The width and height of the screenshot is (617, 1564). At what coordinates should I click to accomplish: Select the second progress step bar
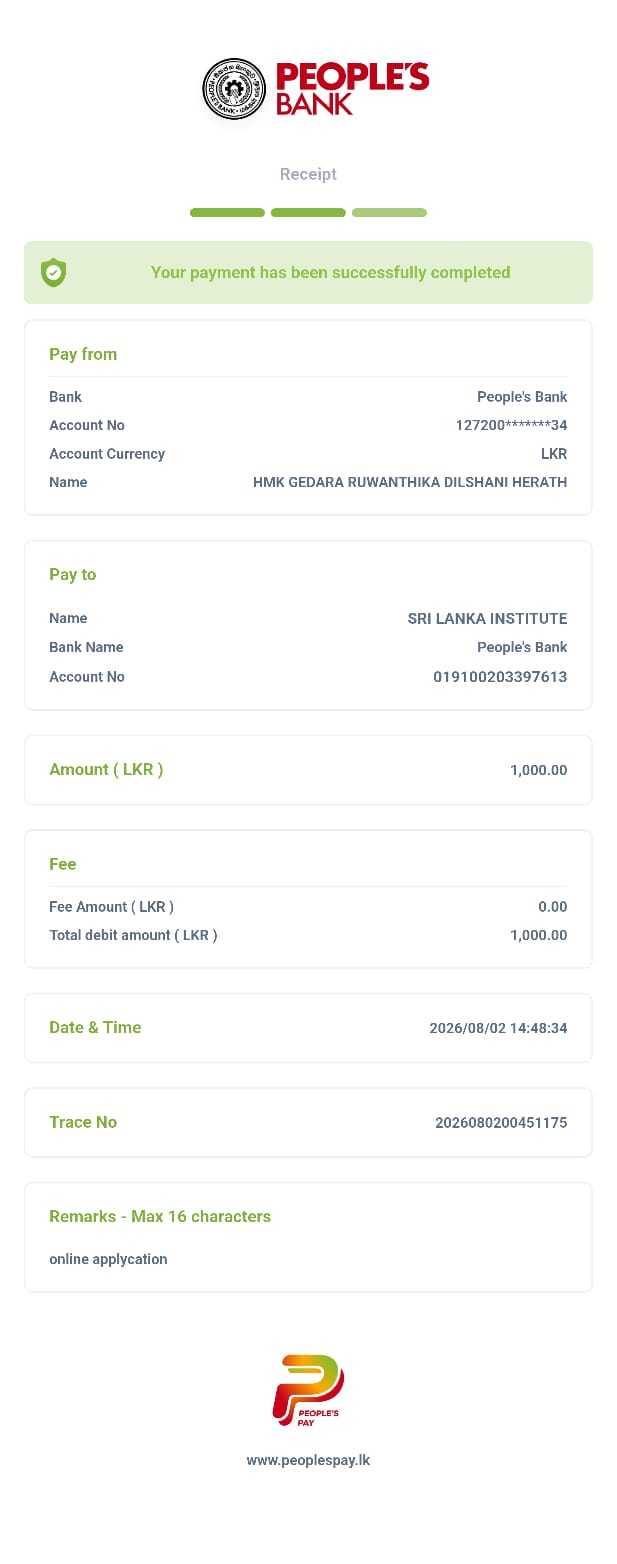point(308,213)
